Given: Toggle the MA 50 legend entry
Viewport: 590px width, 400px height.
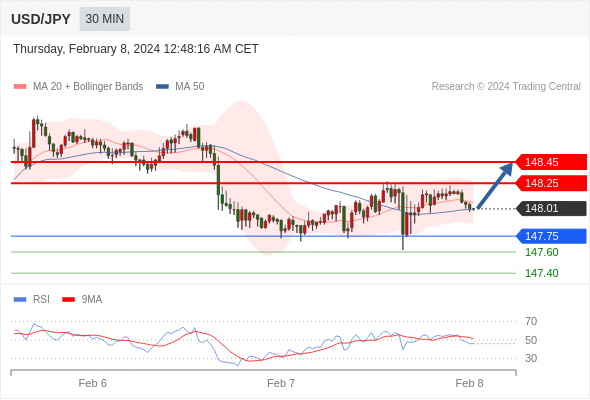Looking at the screenshot, I should (x=180, y=87).
